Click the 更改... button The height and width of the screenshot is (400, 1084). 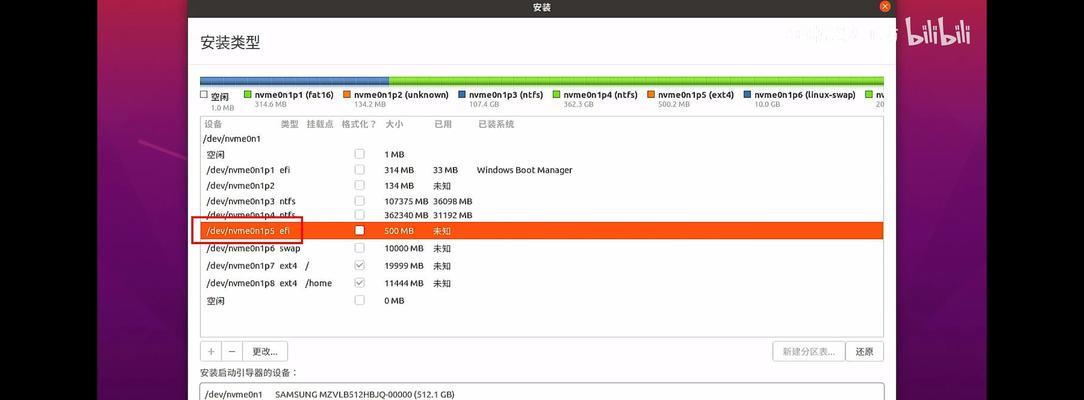(x=265, y=351)
